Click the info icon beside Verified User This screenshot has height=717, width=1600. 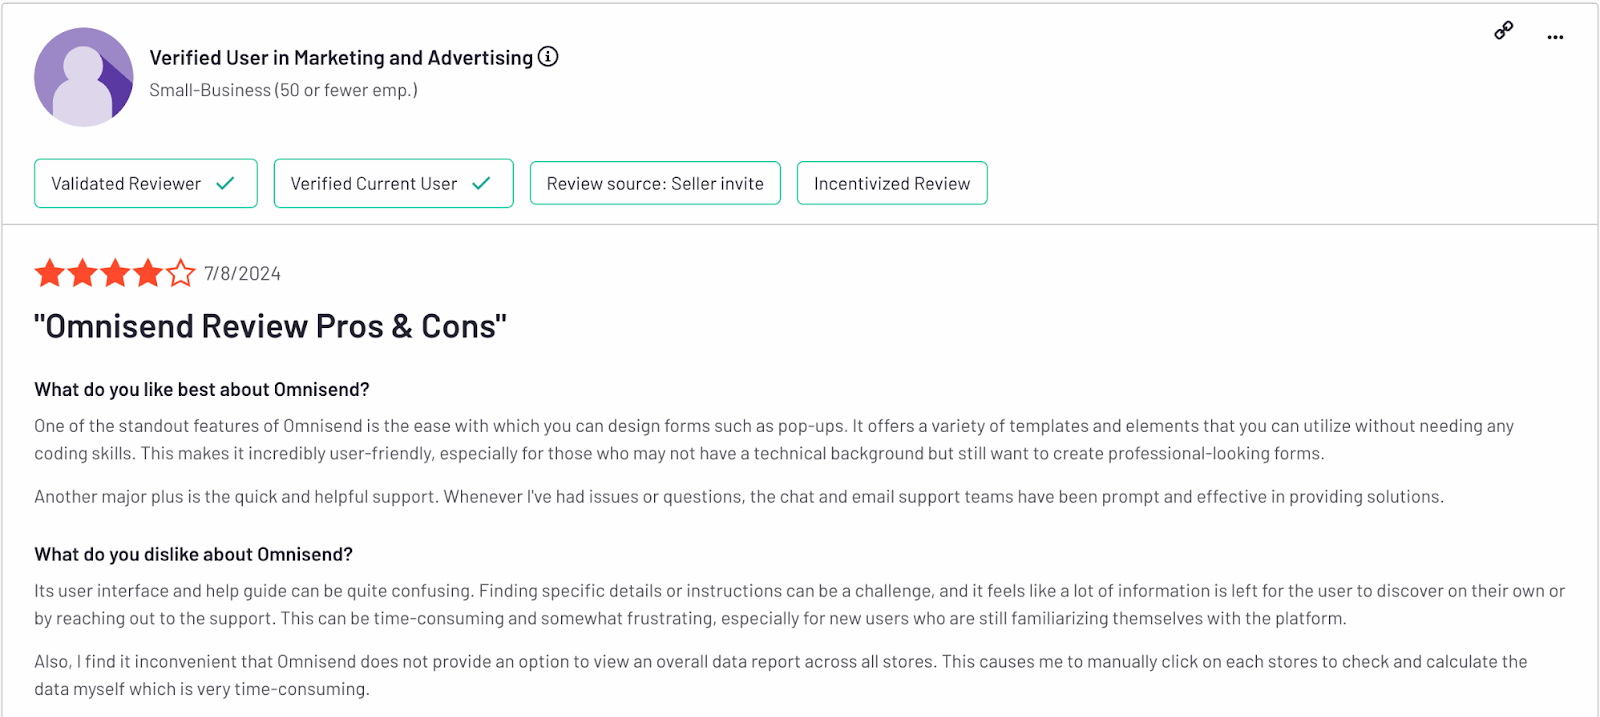548,57
